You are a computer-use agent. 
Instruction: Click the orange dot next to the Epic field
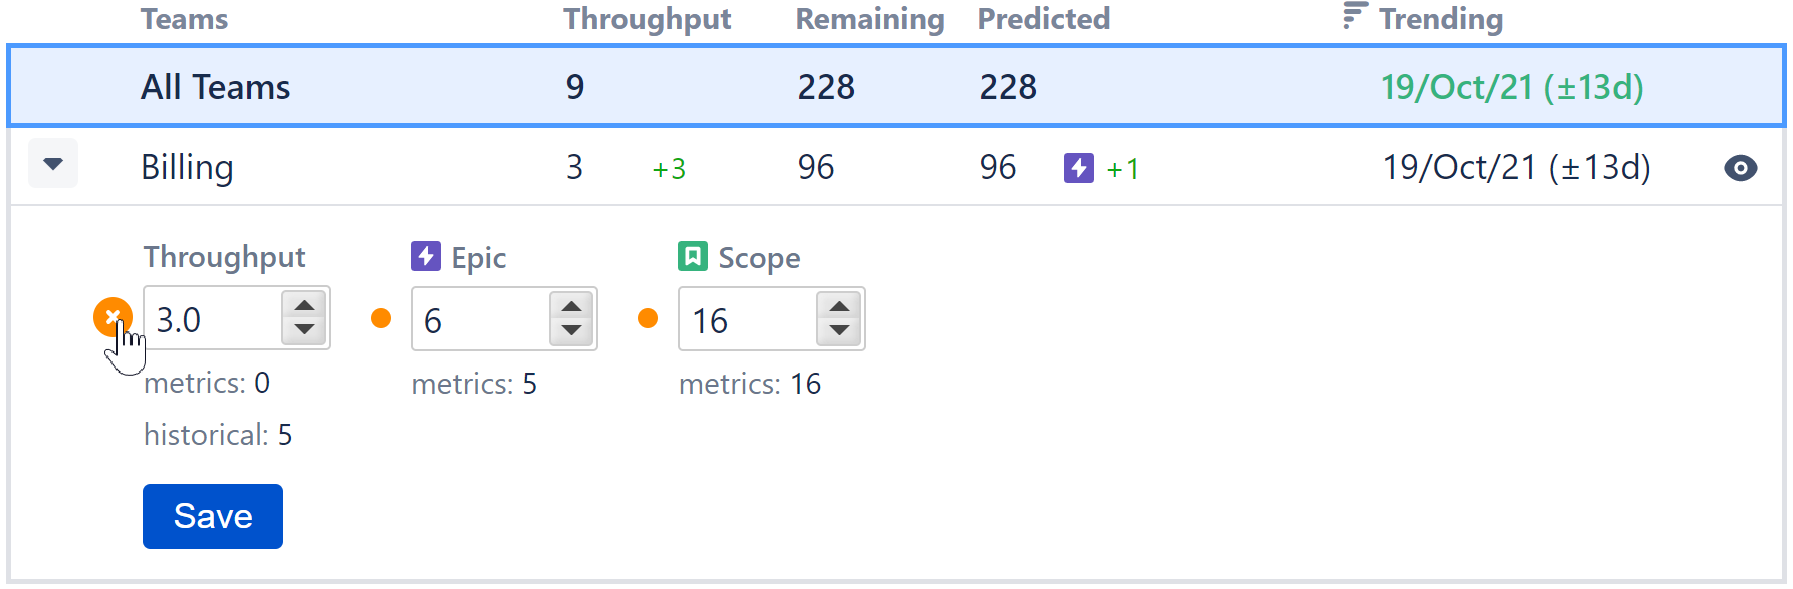point(381,318)
